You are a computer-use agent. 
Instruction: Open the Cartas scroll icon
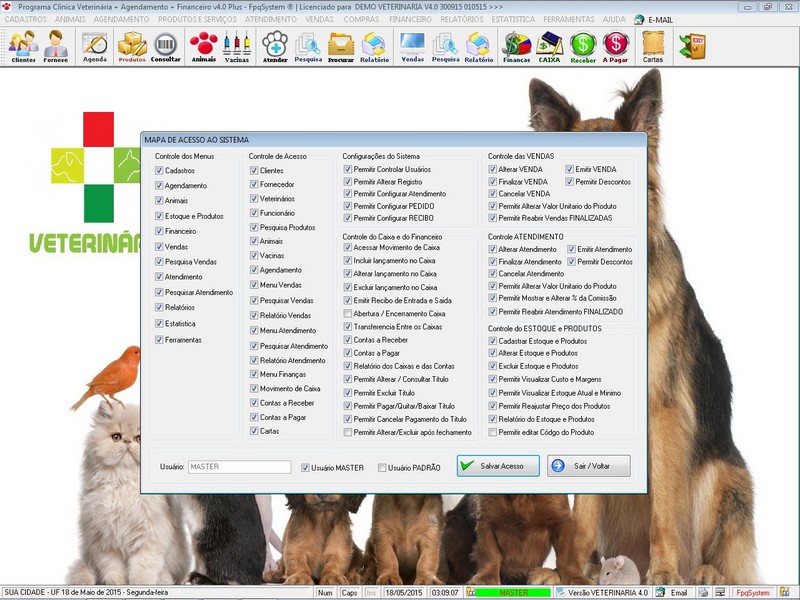(653, 46)
